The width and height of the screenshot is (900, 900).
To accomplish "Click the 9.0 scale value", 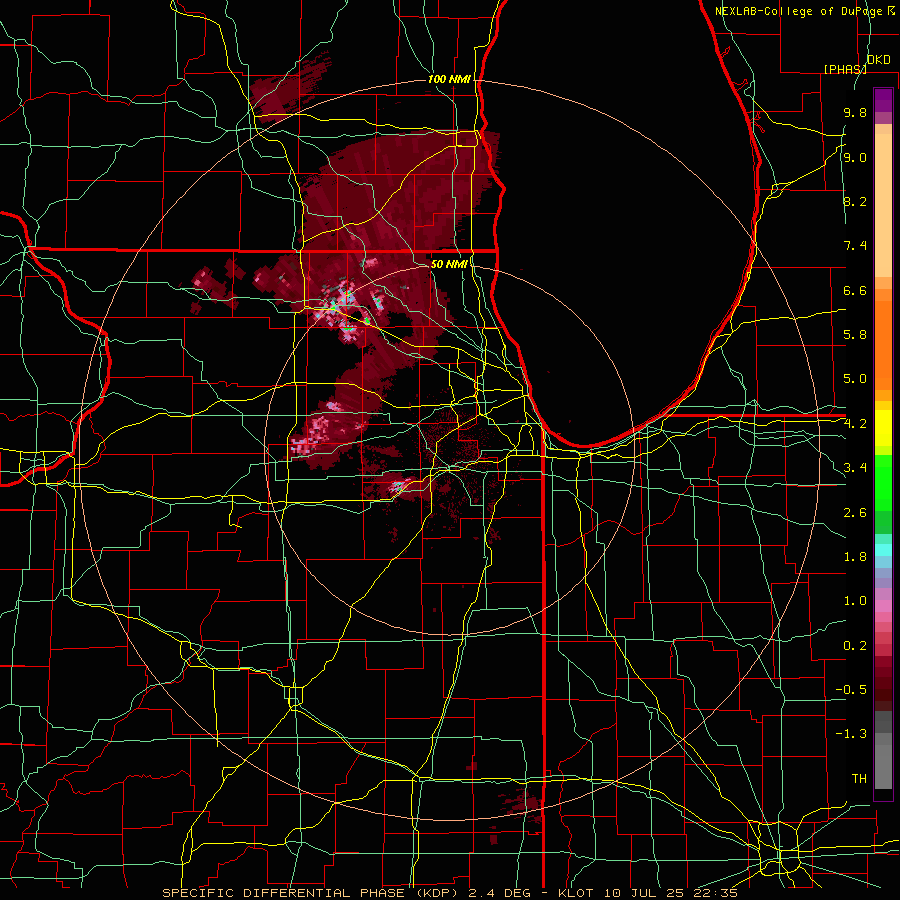I will (855, 157).
